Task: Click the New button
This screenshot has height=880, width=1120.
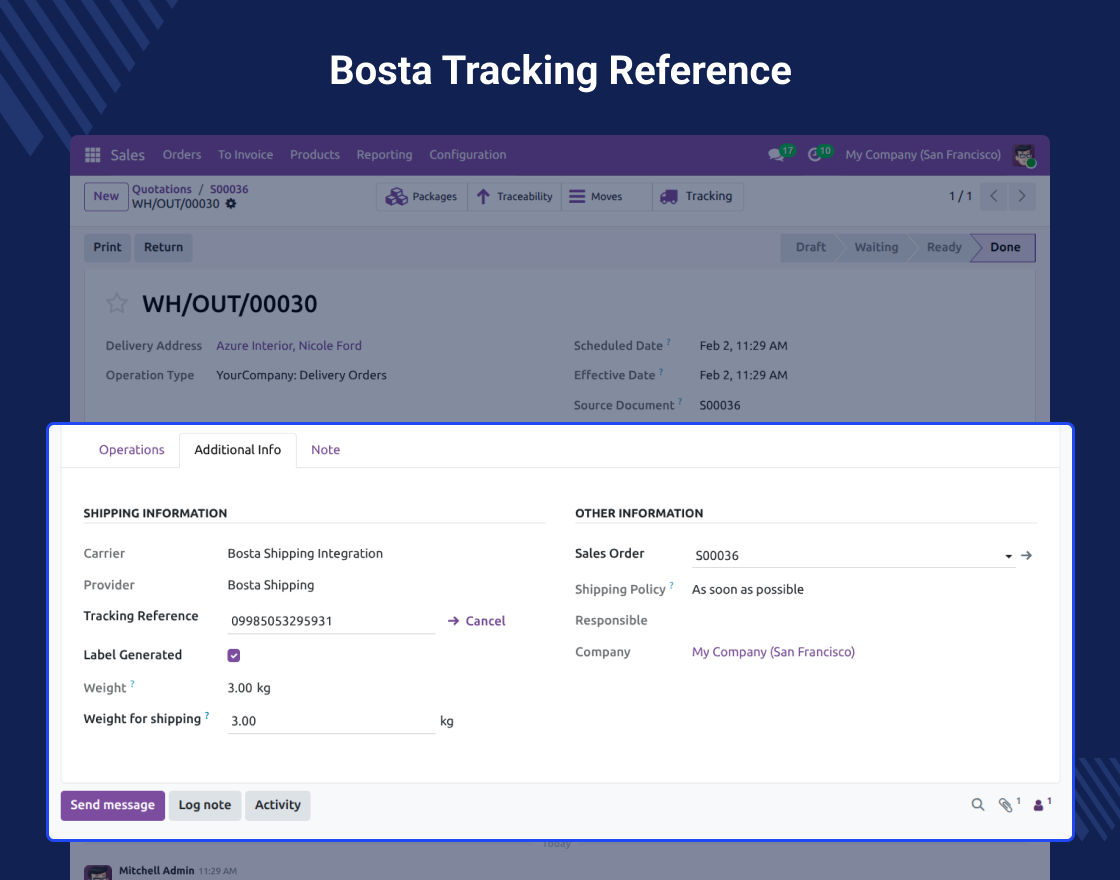Action: pyautogui.click(x=106, y=196)
